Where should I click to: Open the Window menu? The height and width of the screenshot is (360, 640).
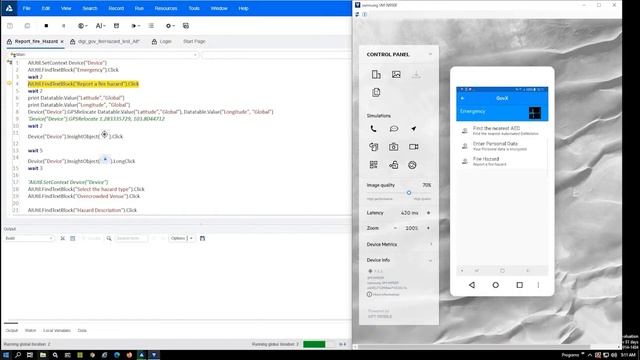[x=219, y=8]
